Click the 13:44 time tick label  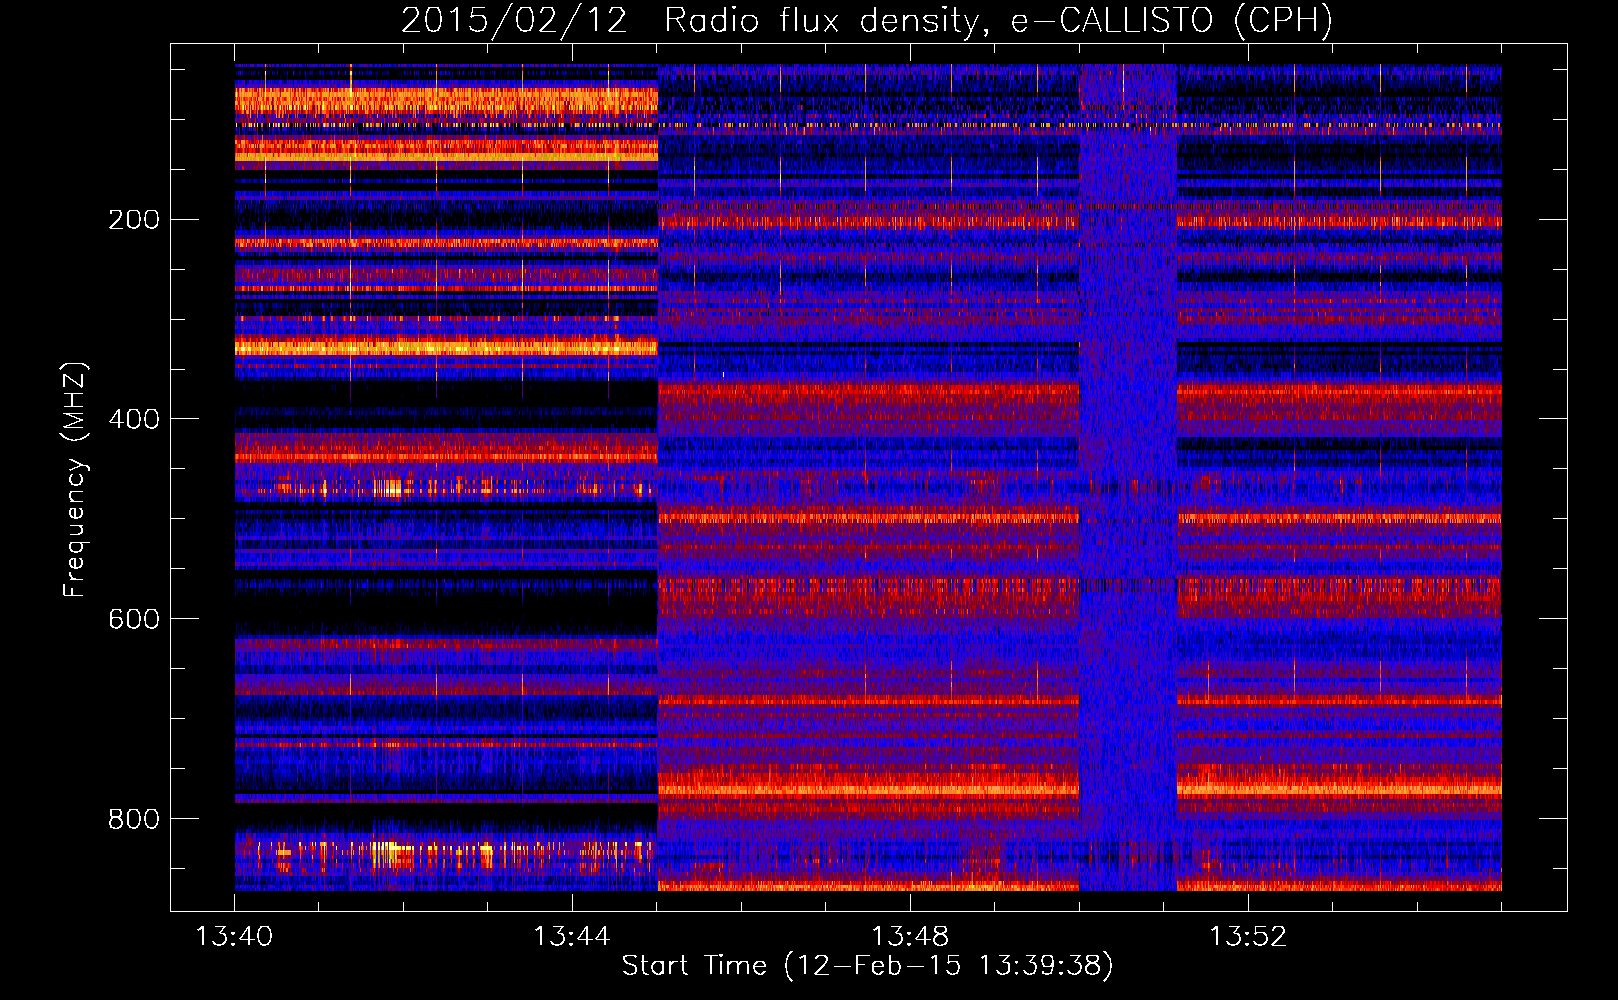(572, 937)
